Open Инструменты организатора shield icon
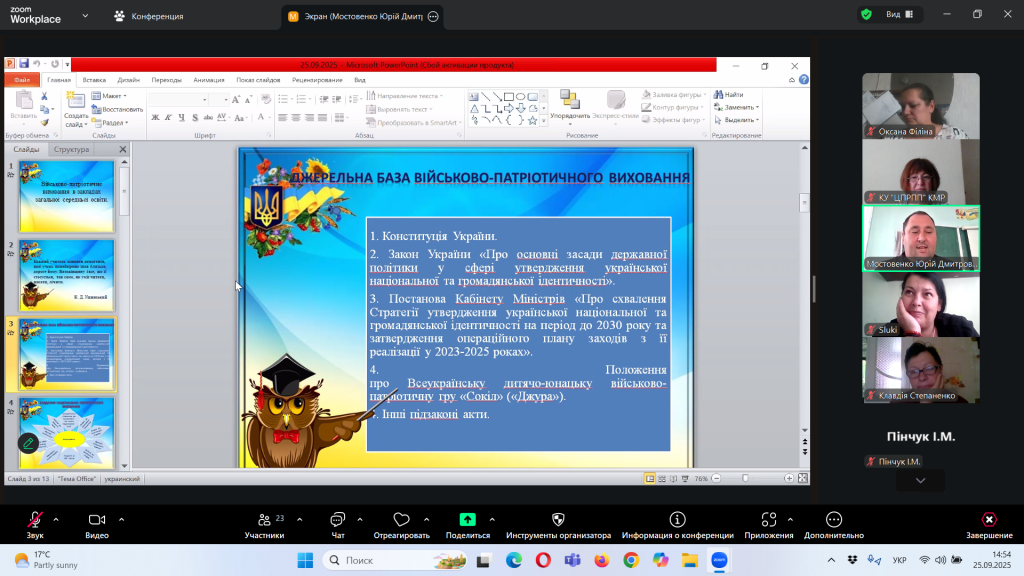1024x576 pixels. coord(558,520)
